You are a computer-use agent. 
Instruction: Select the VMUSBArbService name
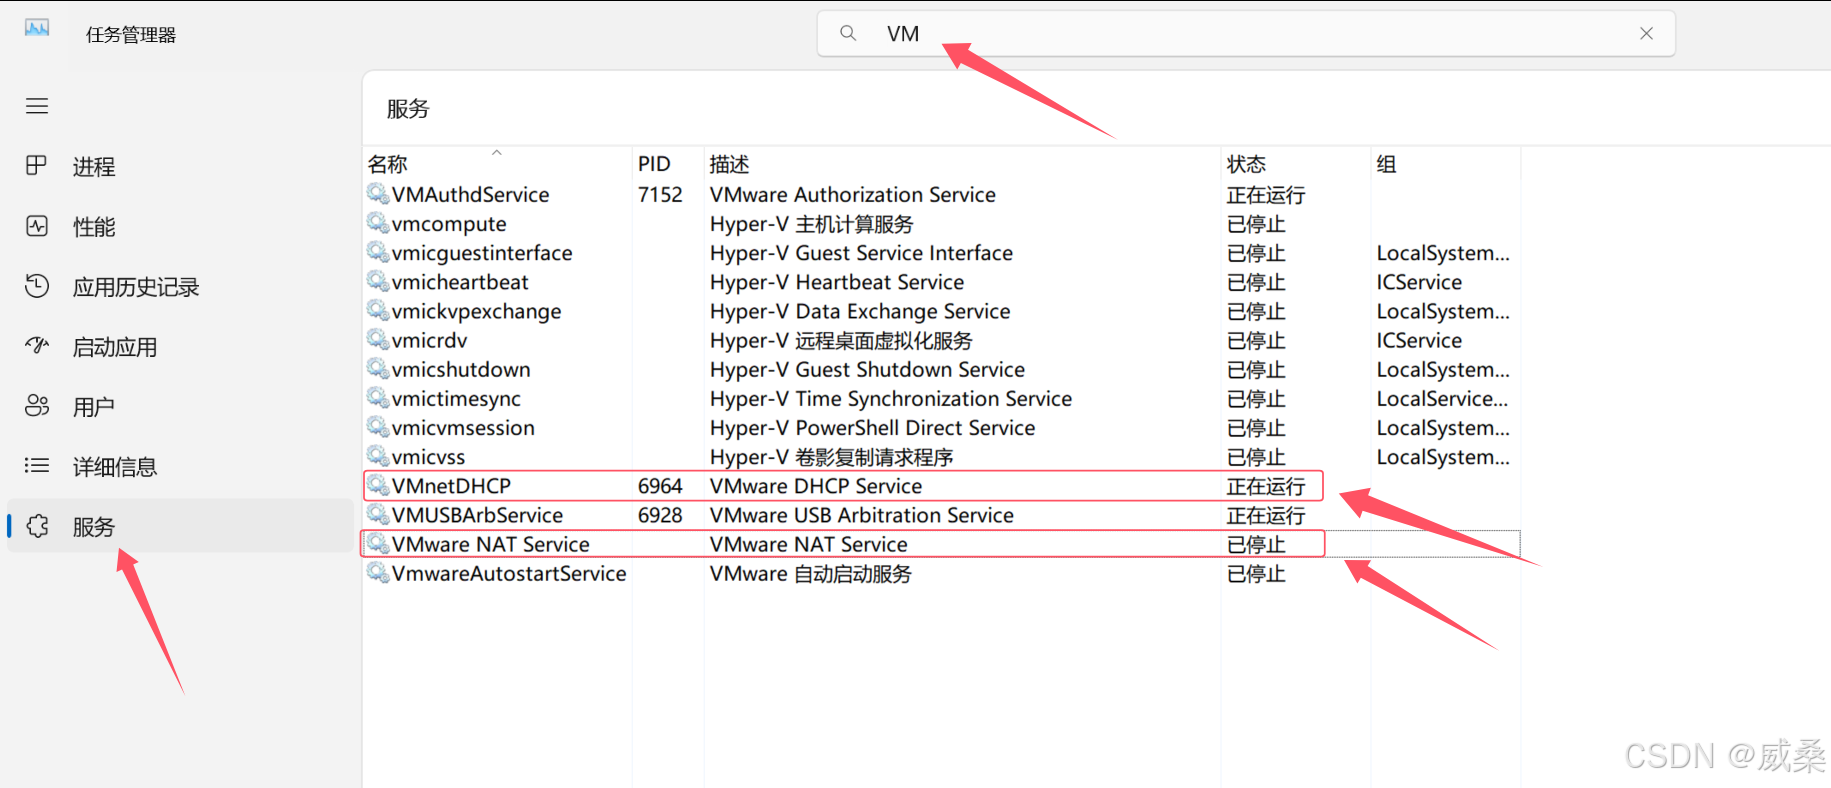[478, 514]
